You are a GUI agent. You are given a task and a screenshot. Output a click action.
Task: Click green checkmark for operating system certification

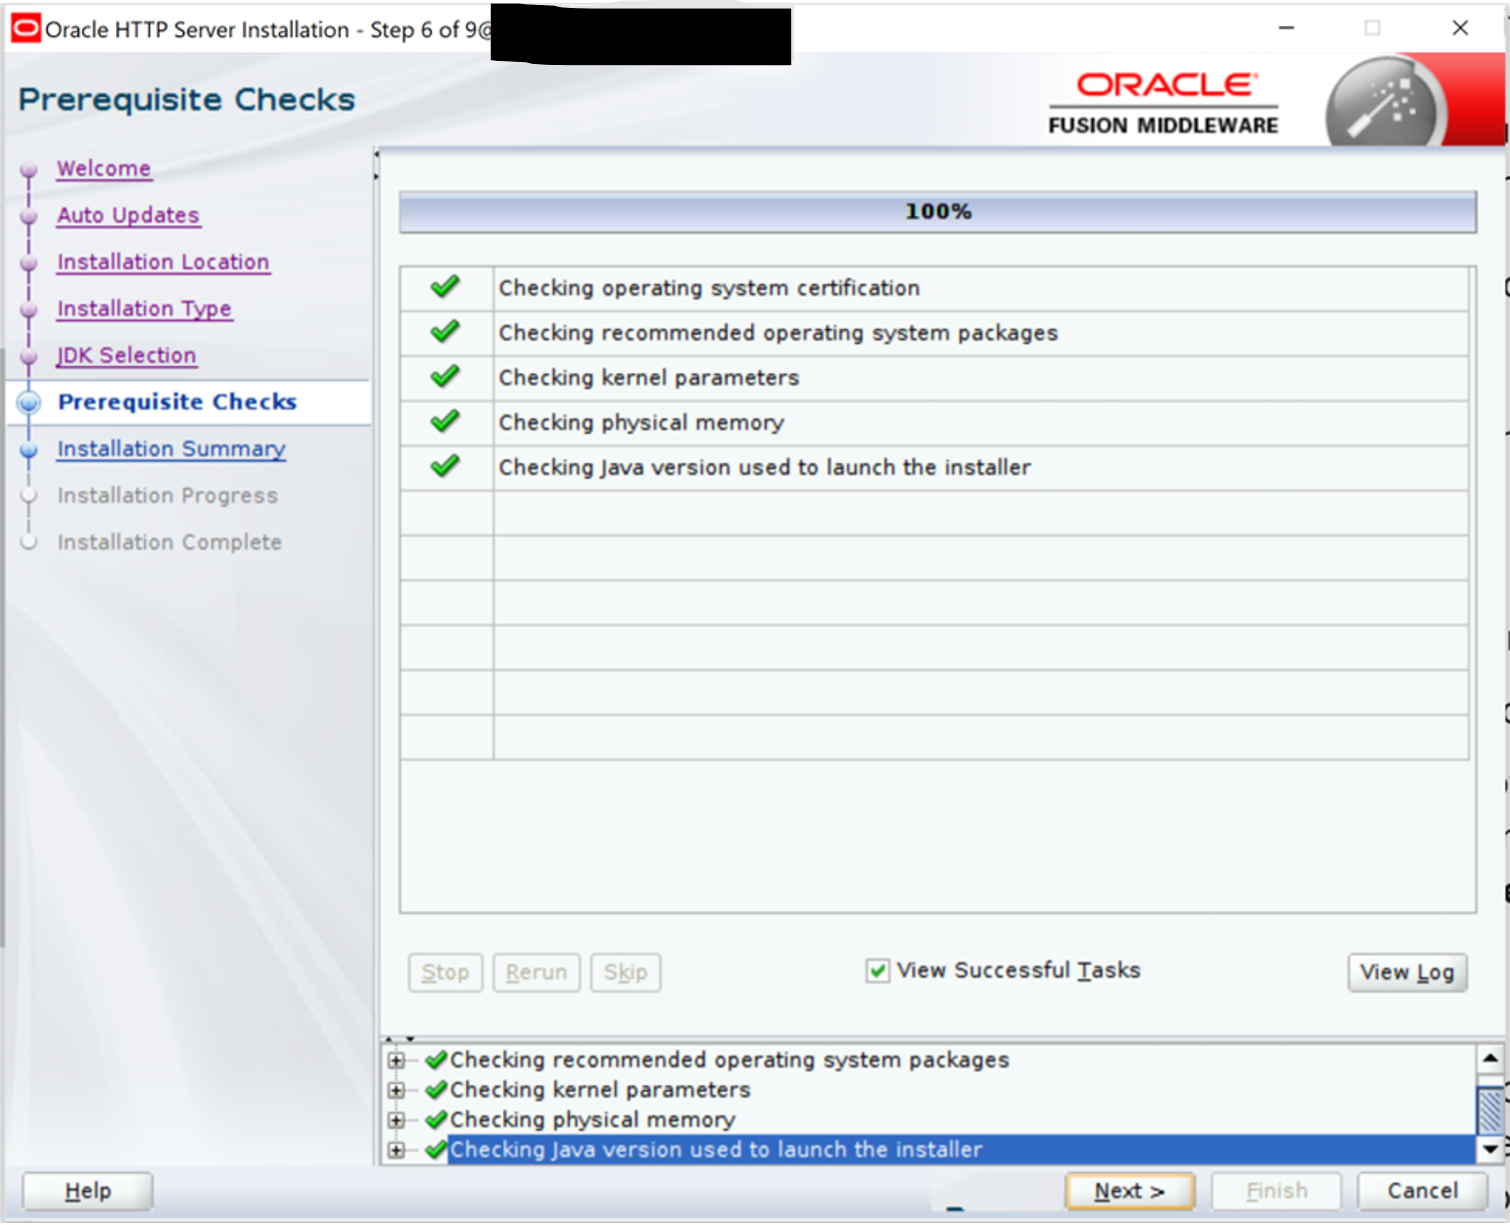tap(445, 287)
